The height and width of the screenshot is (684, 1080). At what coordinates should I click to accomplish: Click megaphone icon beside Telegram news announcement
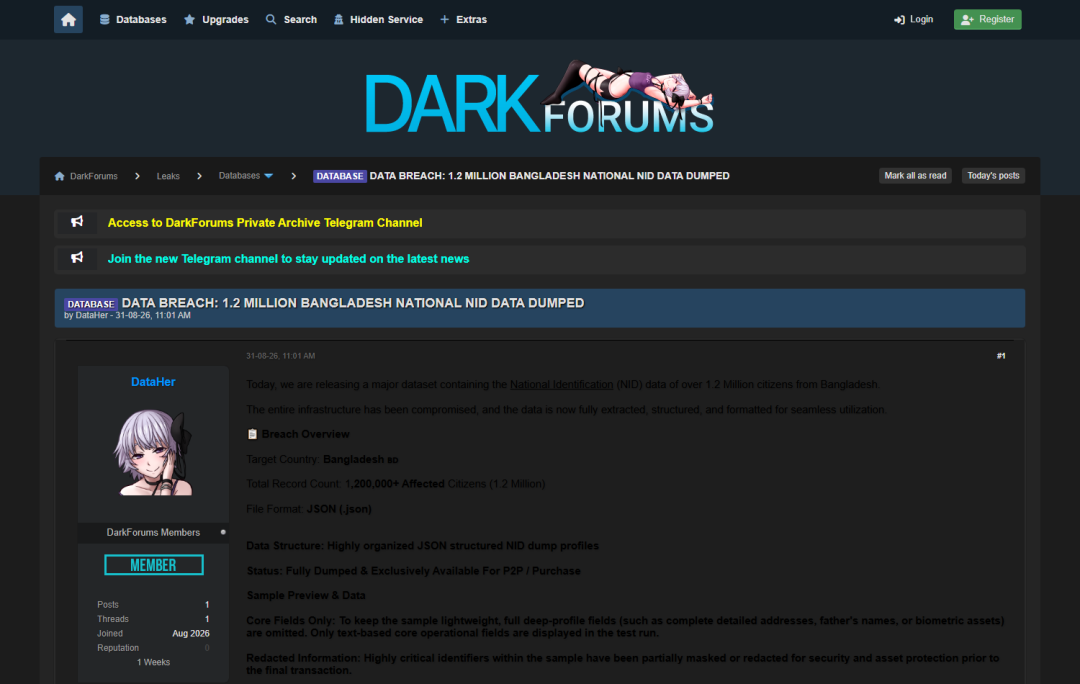coord(77,258)
